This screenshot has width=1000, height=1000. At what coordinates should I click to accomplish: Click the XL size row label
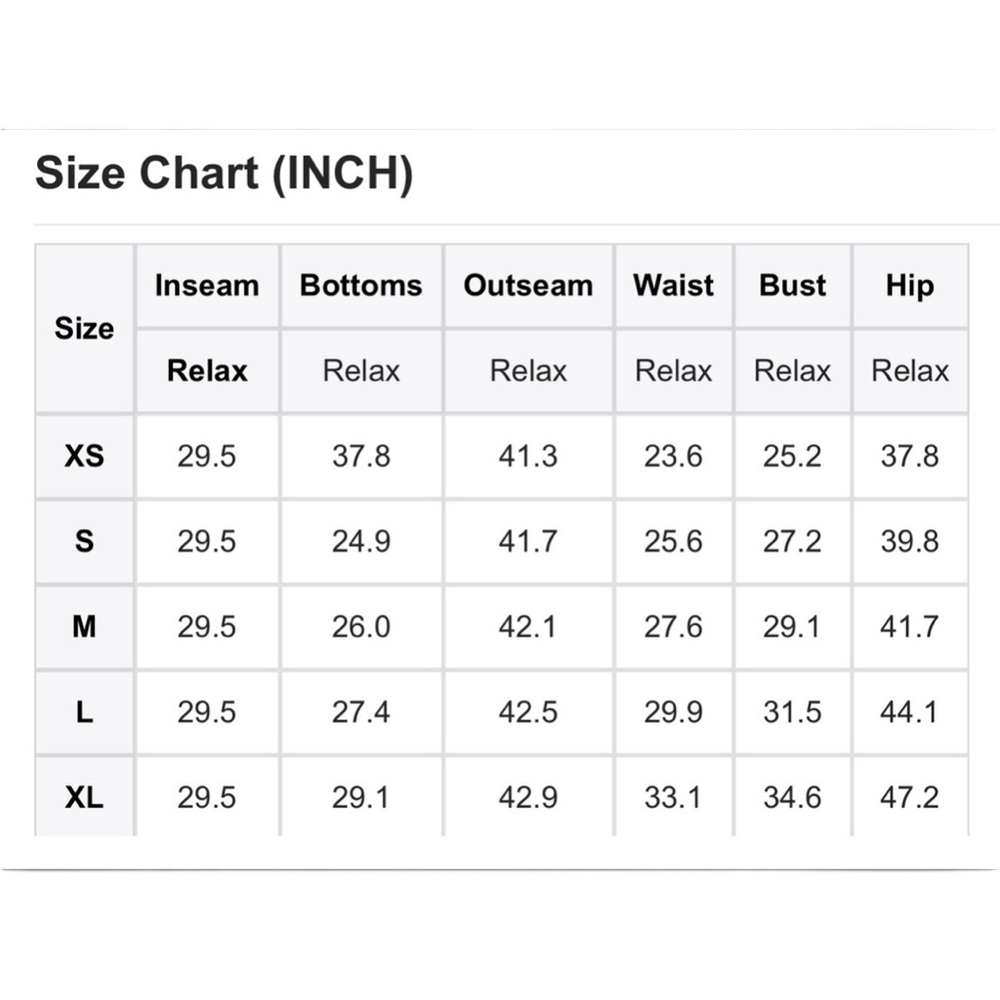[x=84, y=797]
